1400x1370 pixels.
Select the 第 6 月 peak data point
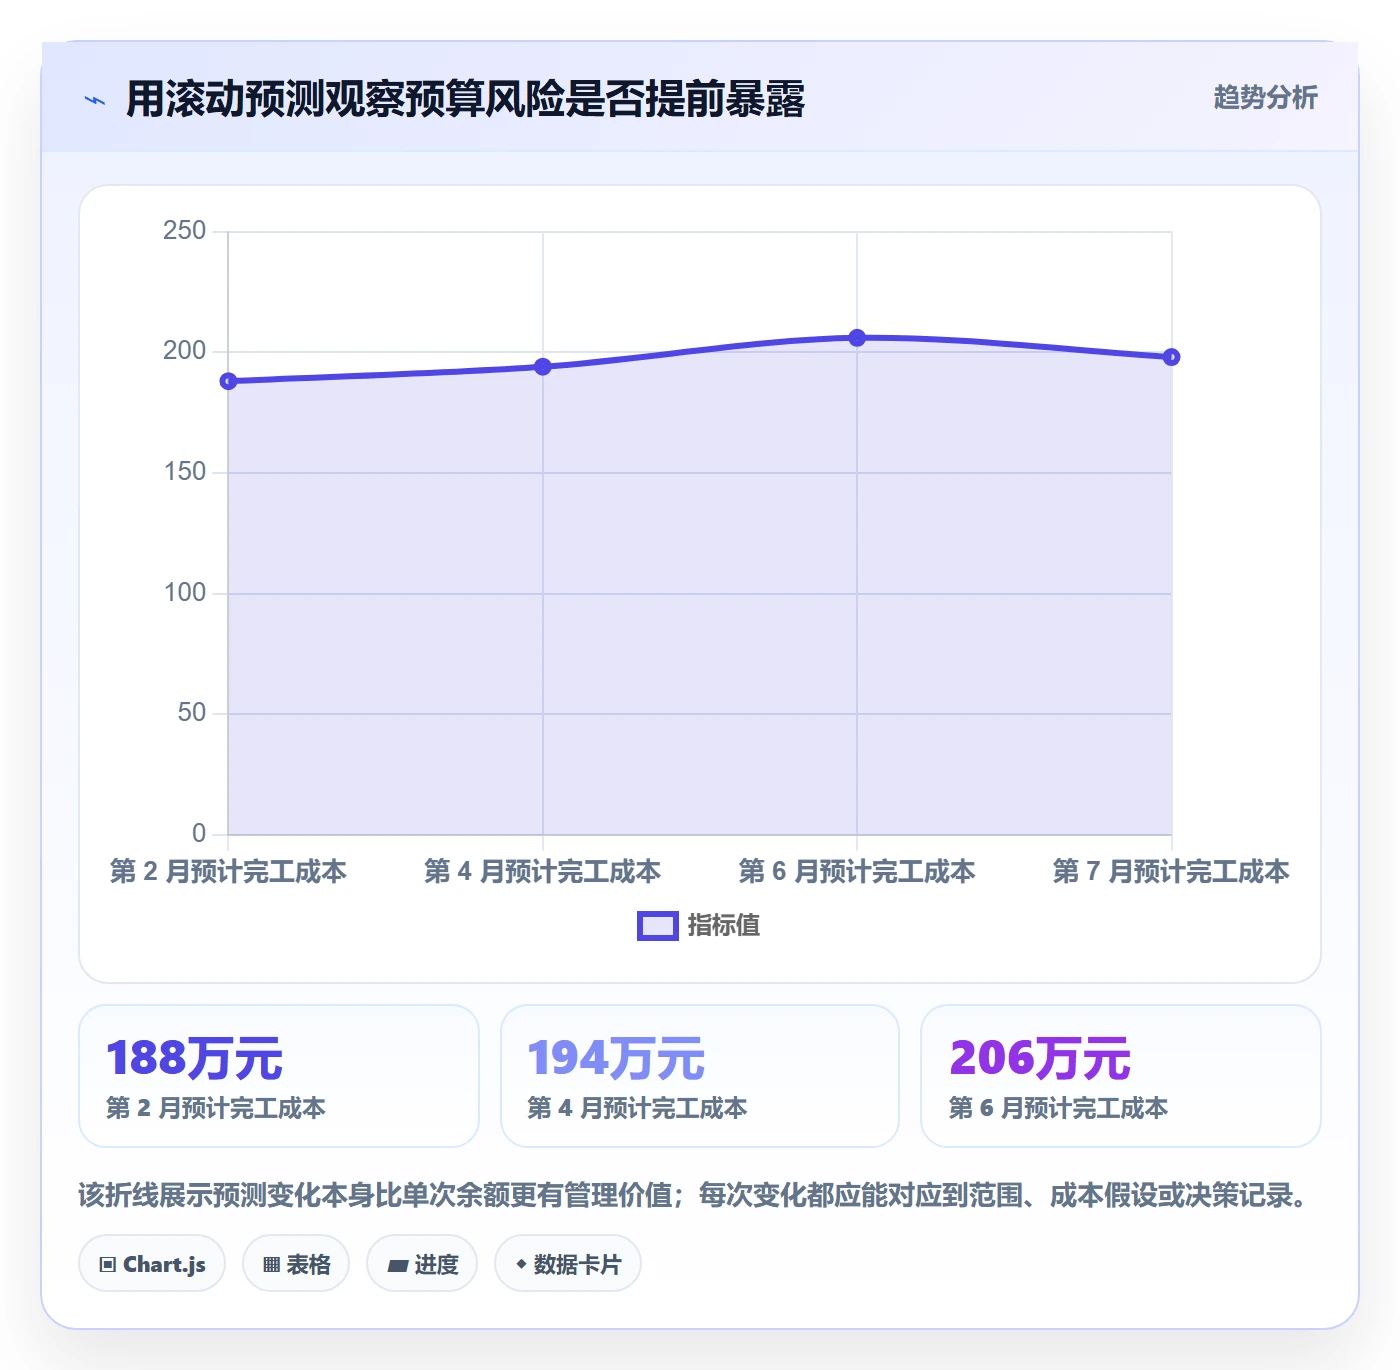(x=857, y=338)
